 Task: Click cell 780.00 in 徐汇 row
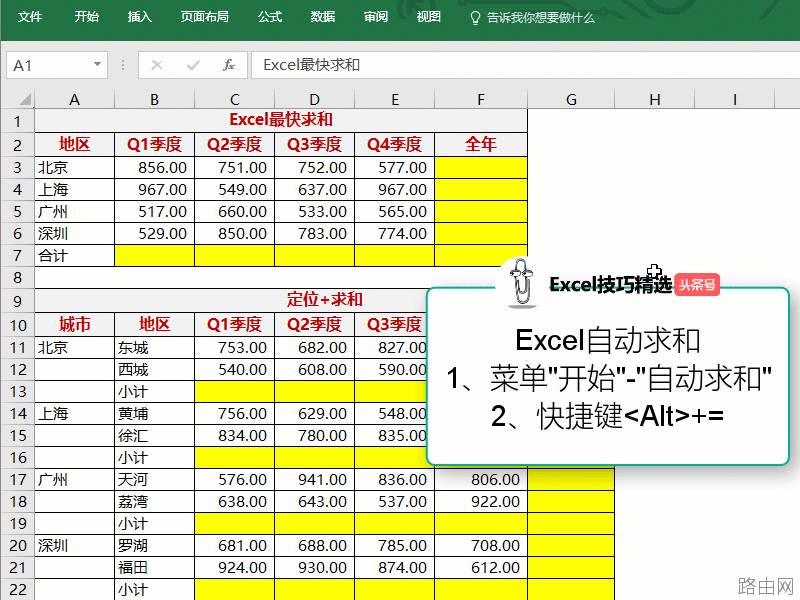pyautogui.click(x=314, y=435)
